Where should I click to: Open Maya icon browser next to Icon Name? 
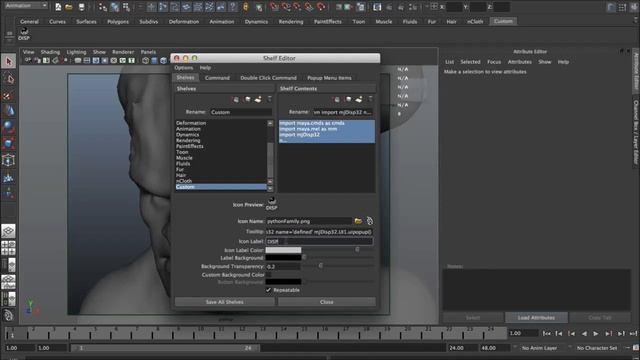tap(369, 221)
